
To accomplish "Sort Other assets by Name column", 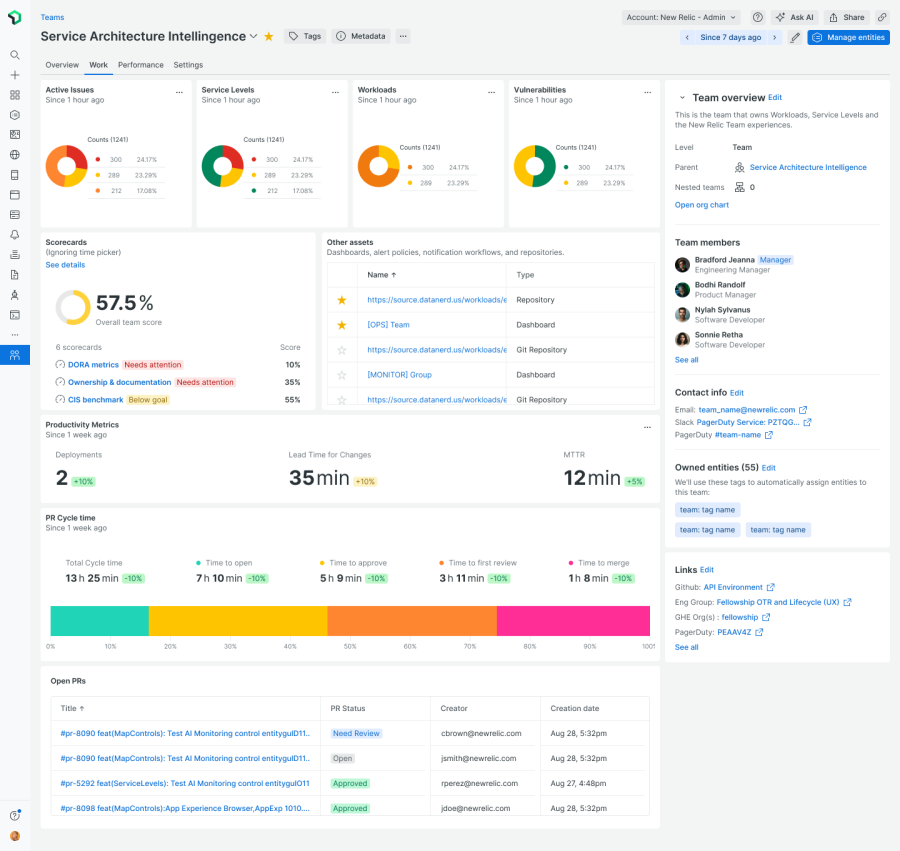I will pos(382,275).
